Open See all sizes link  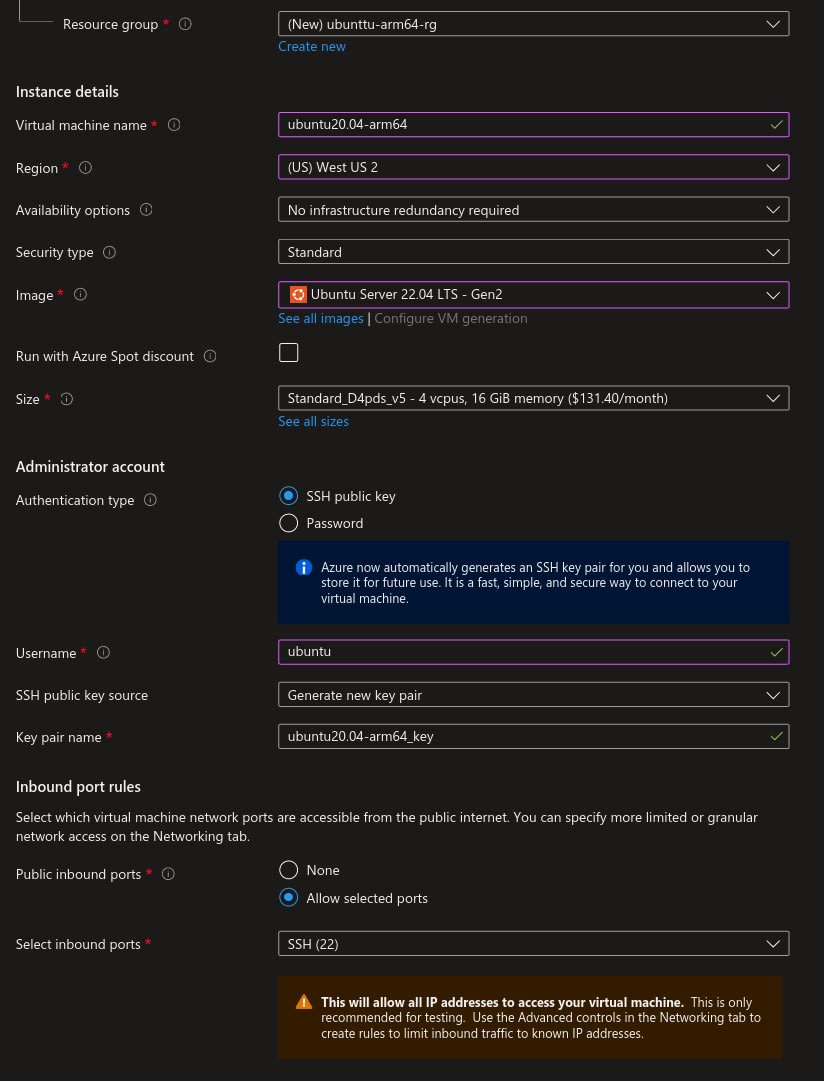[314, 421]
